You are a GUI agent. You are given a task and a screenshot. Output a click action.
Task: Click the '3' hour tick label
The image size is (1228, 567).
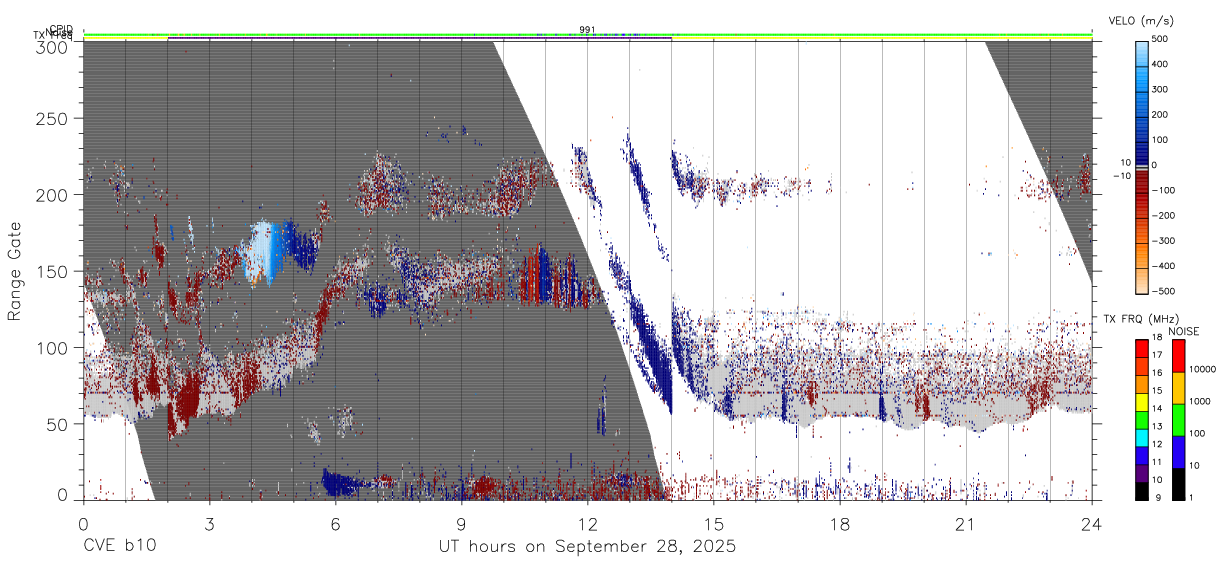(x=209, y=524)
